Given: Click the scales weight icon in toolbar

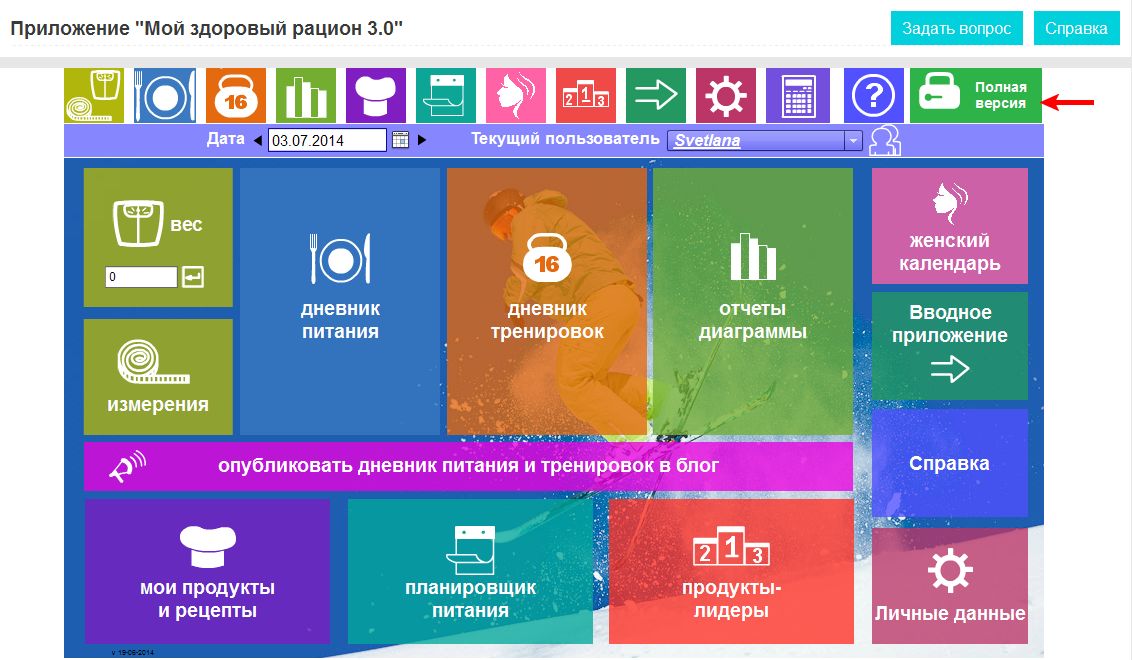Looking at the screenshot, I should pyautogui.click(x=94, y=95).
